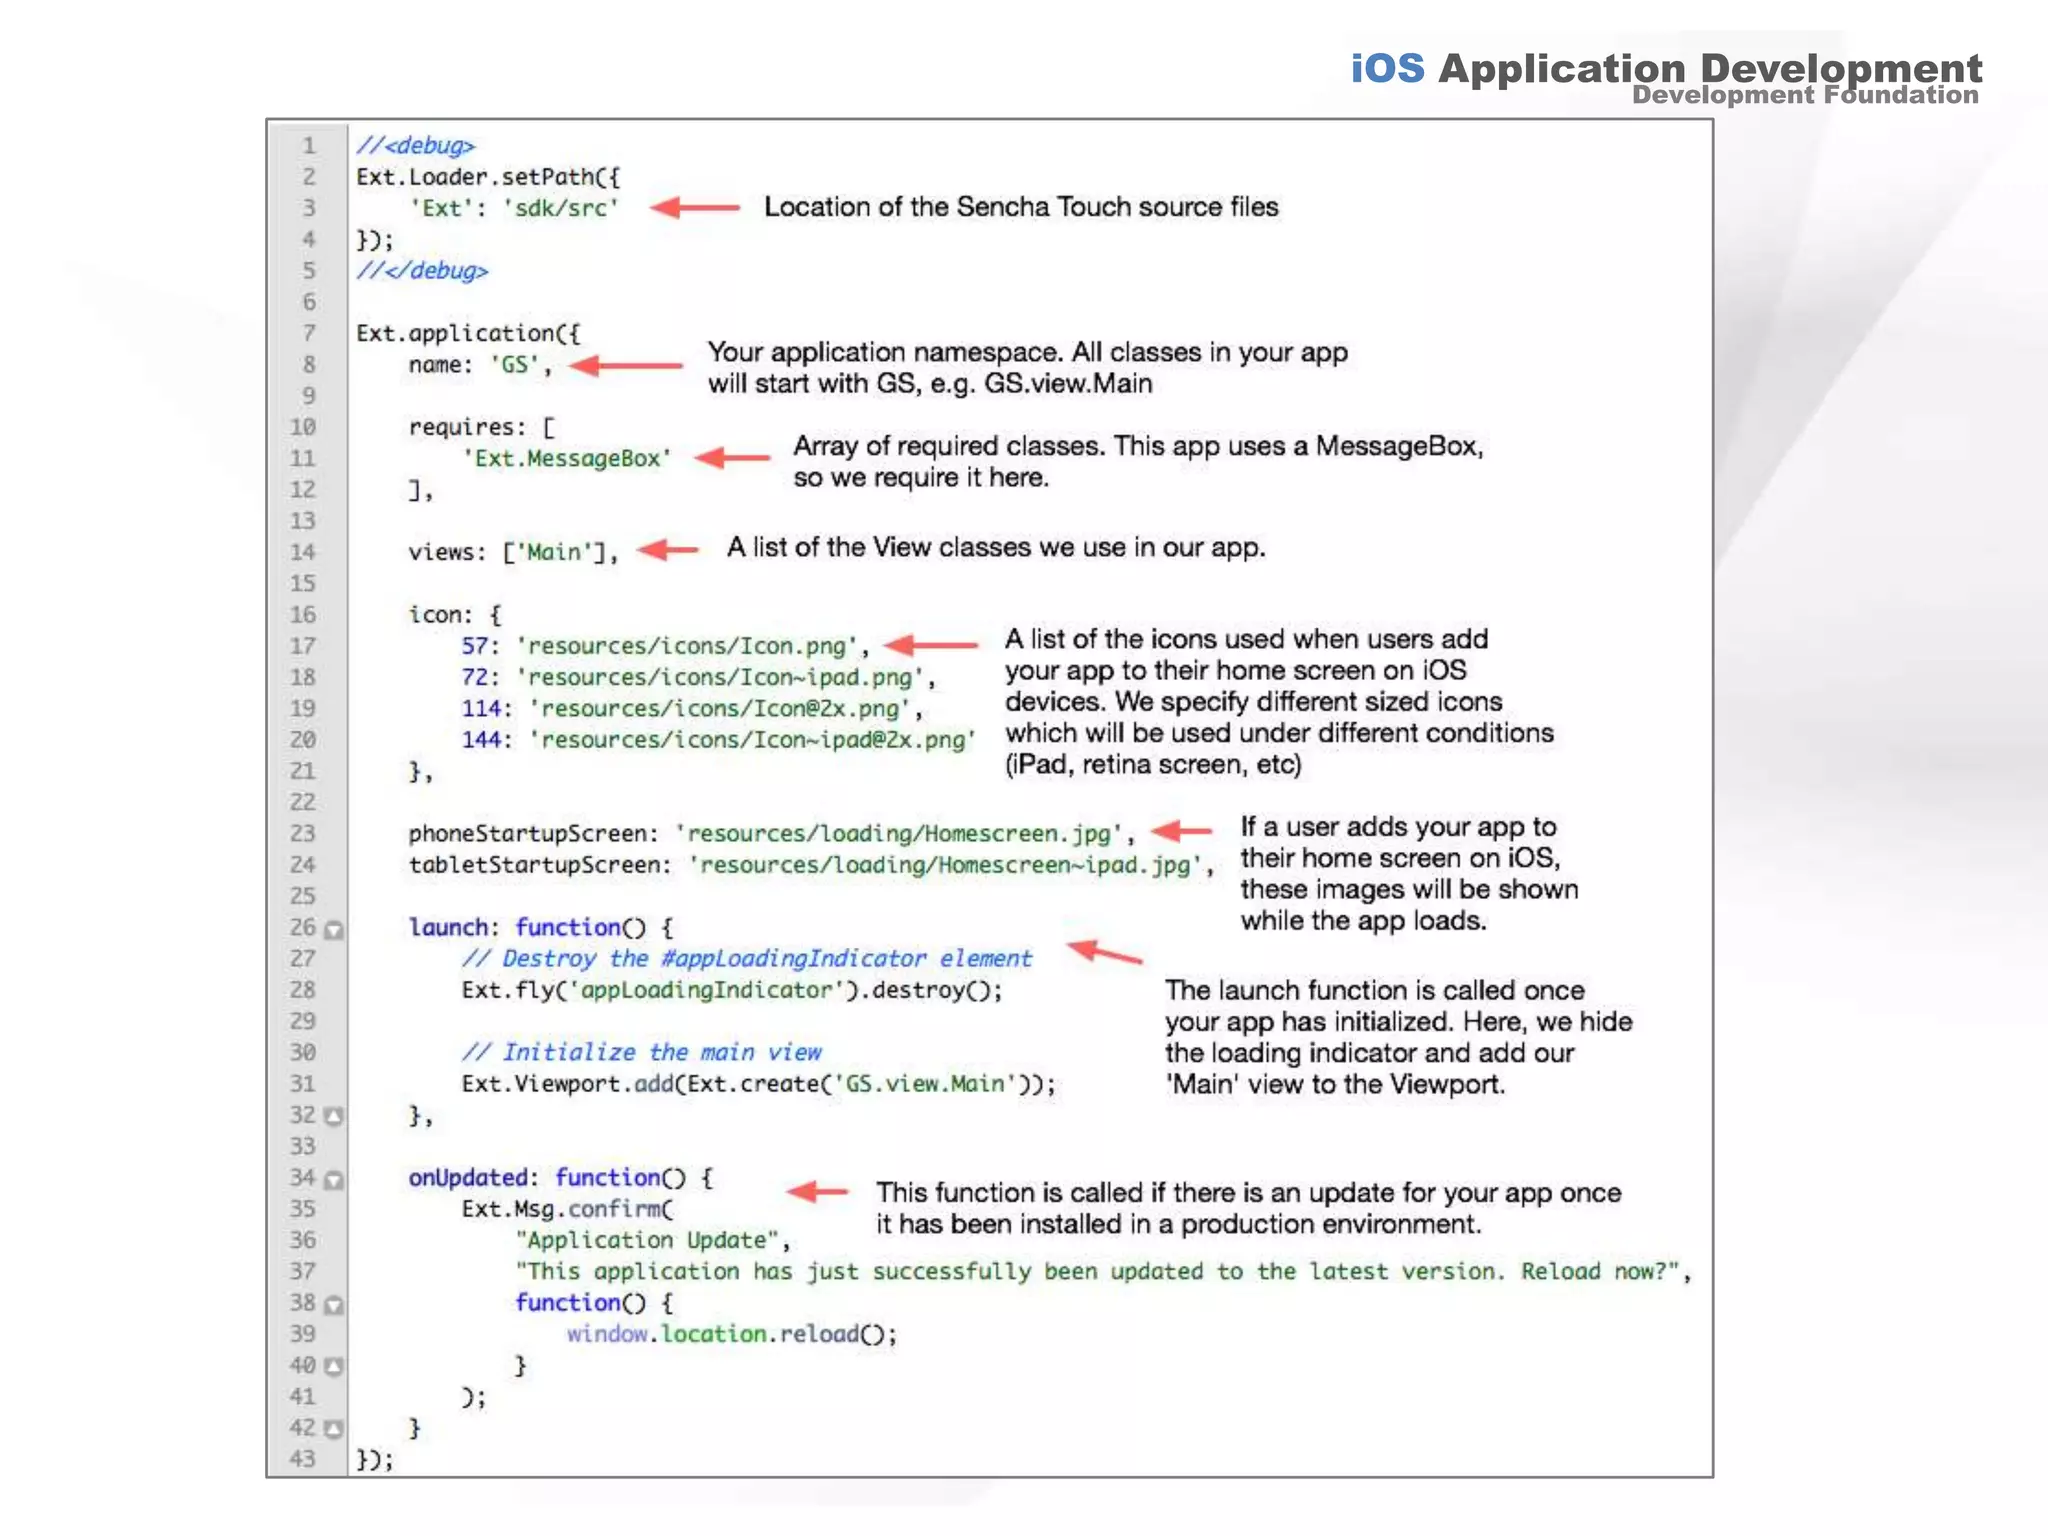Click 'resources/icons/Icon@2x.png' string

[x=720, y=708]
